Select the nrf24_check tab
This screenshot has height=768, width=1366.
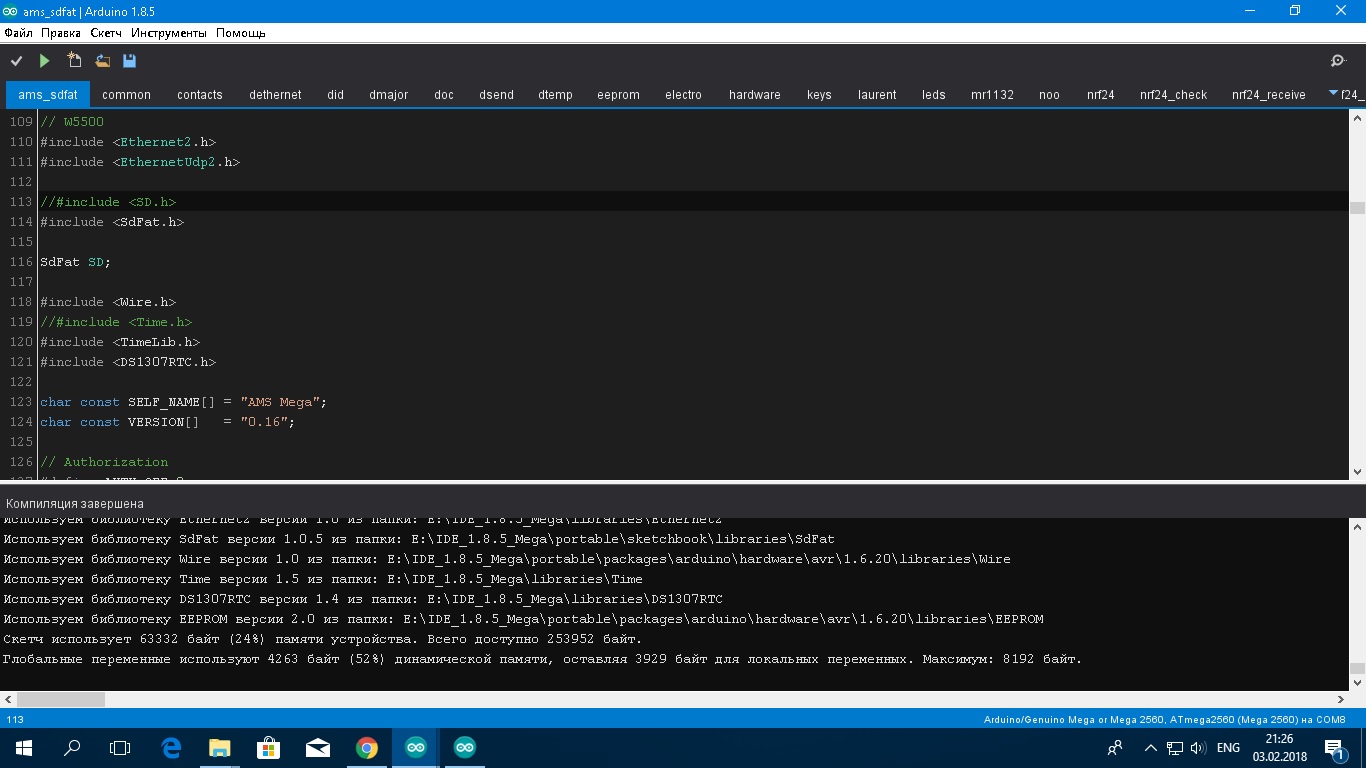pos(1173,95)
